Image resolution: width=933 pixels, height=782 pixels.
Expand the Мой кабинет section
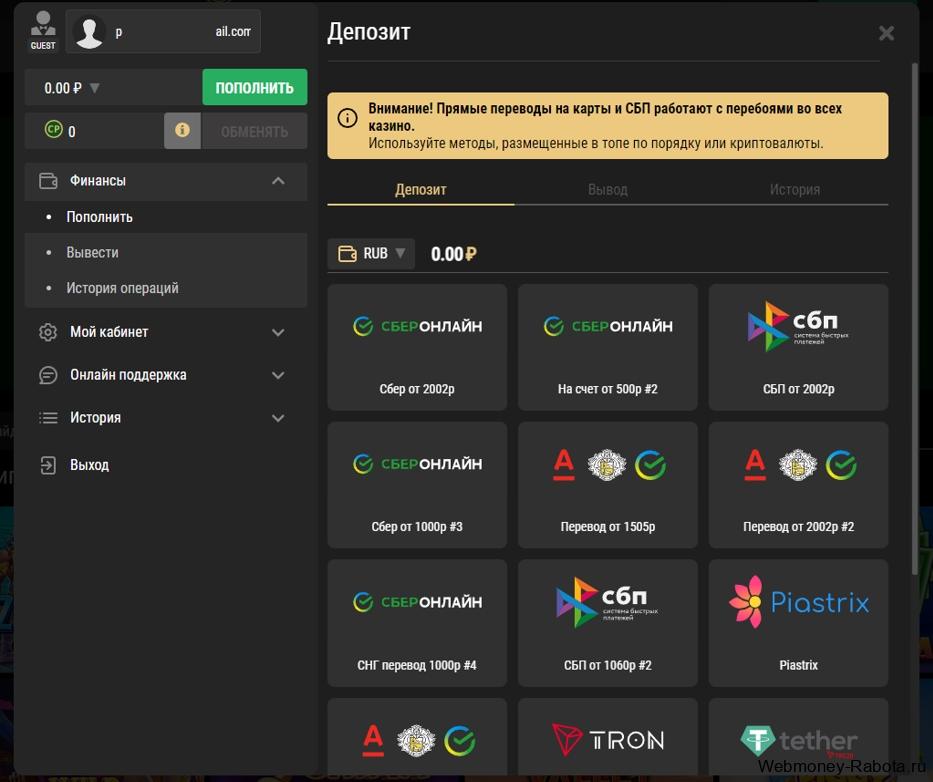(x=278, y=332)
